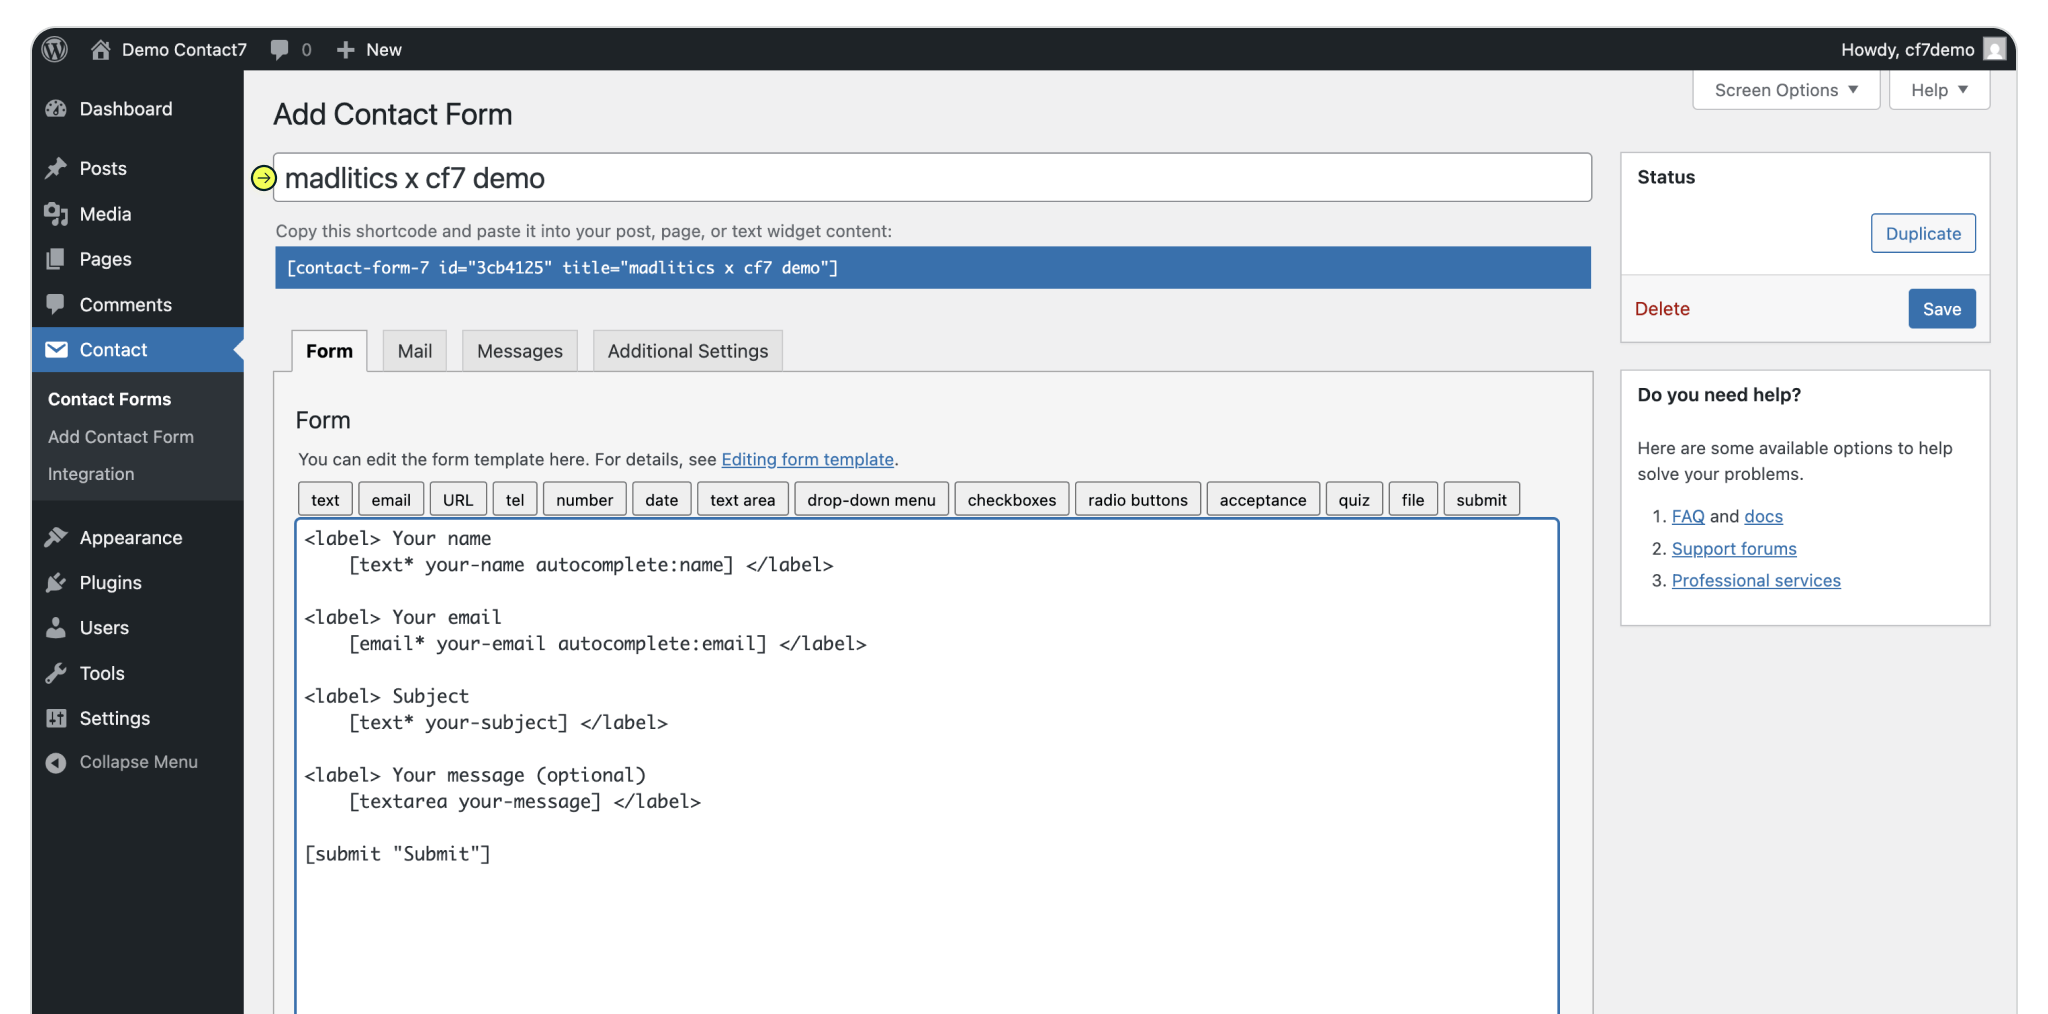This screenshot has height=1014, width=2048.
Task: Open Integration submenu item
Action: [91, 474]
